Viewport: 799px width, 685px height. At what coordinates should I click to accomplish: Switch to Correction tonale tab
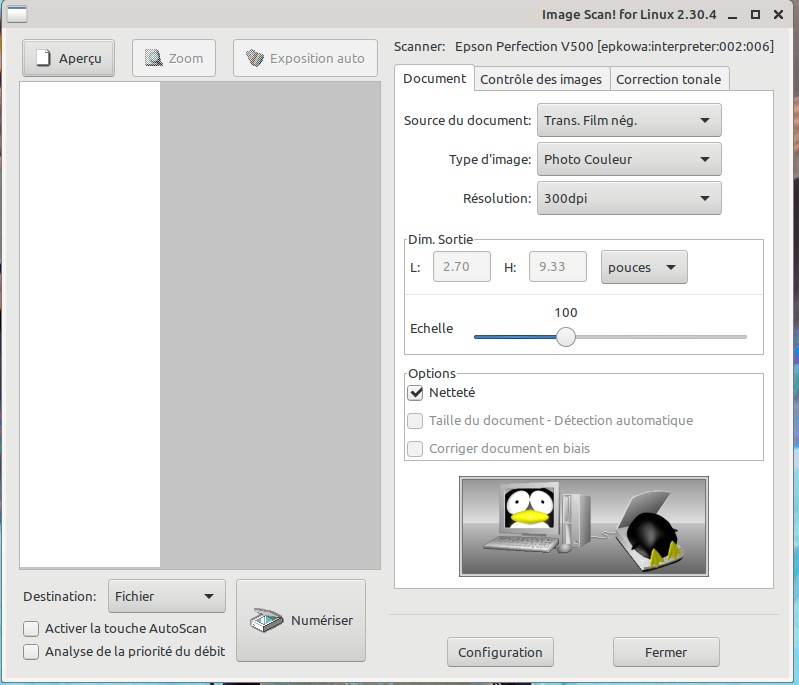click(x=669, y=80)
